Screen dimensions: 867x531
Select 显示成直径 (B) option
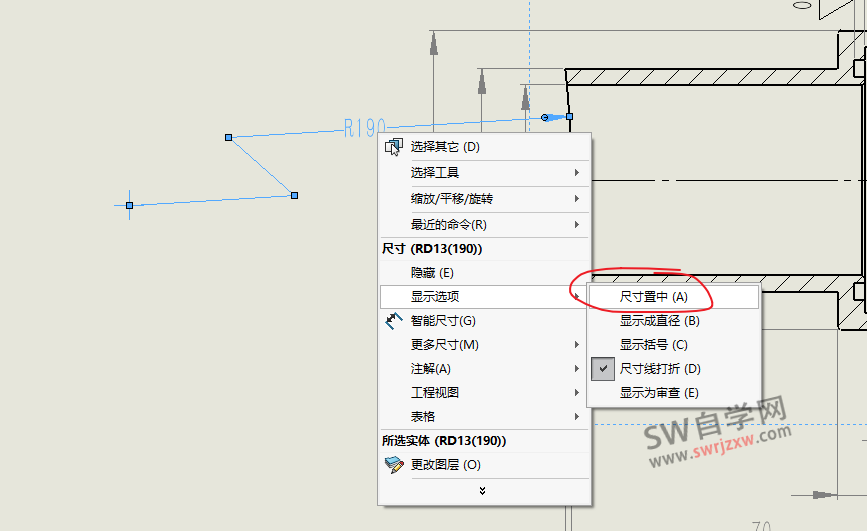pos(674,321)
